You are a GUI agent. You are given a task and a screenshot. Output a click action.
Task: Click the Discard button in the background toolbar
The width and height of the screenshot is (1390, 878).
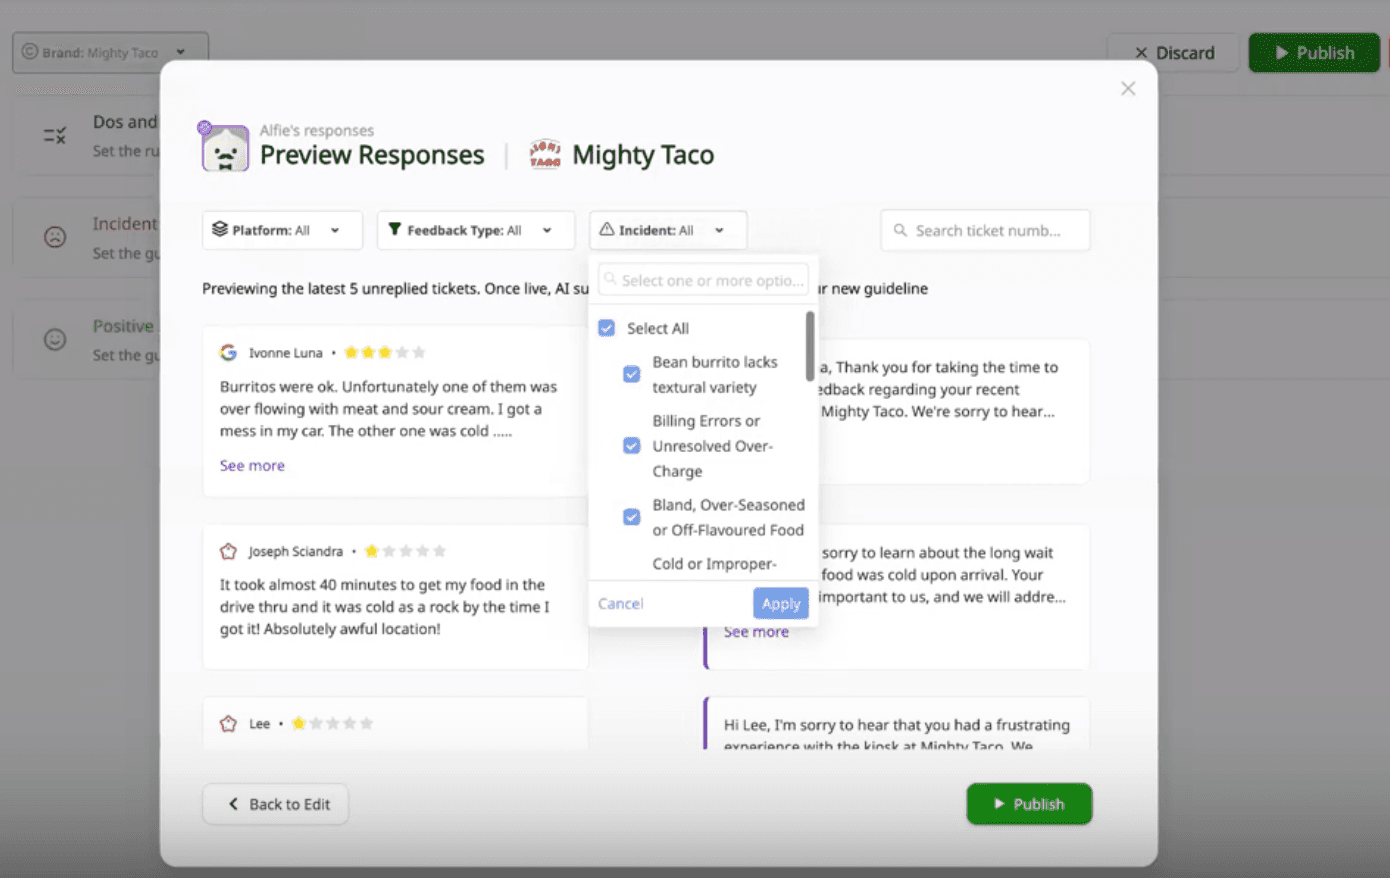click(x=1174, y=52)
